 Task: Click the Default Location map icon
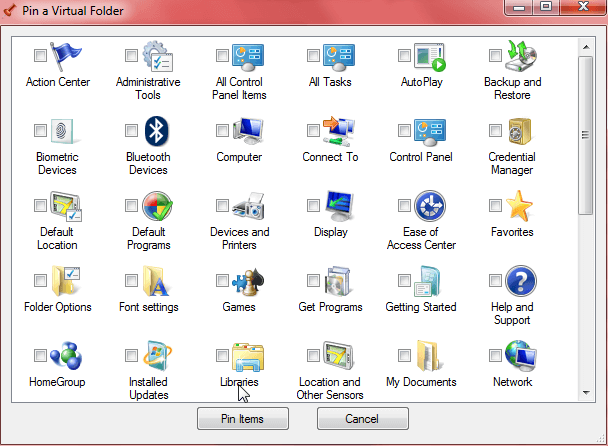66,206
